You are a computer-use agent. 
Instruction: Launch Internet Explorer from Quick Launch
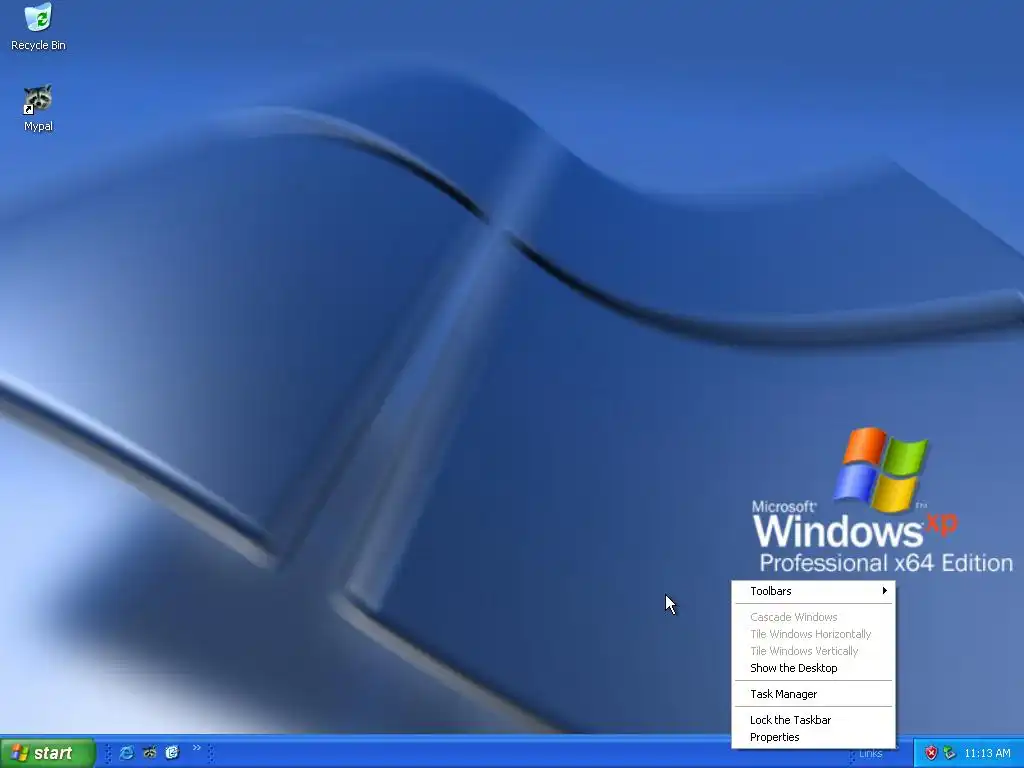click(127, 753)
